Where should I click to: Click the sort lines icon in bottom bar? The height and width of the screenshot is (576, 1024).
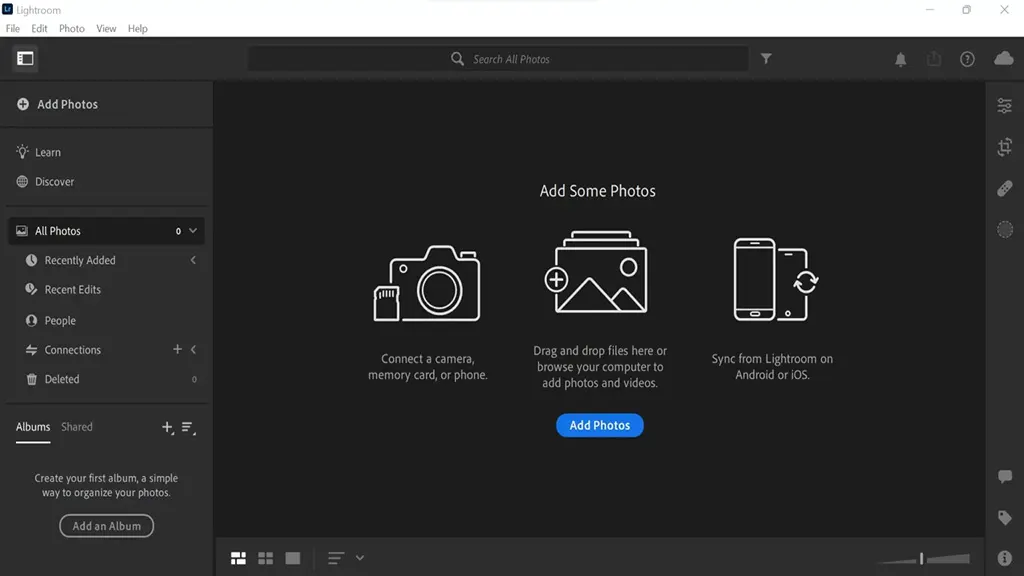(x=336, y=558)
